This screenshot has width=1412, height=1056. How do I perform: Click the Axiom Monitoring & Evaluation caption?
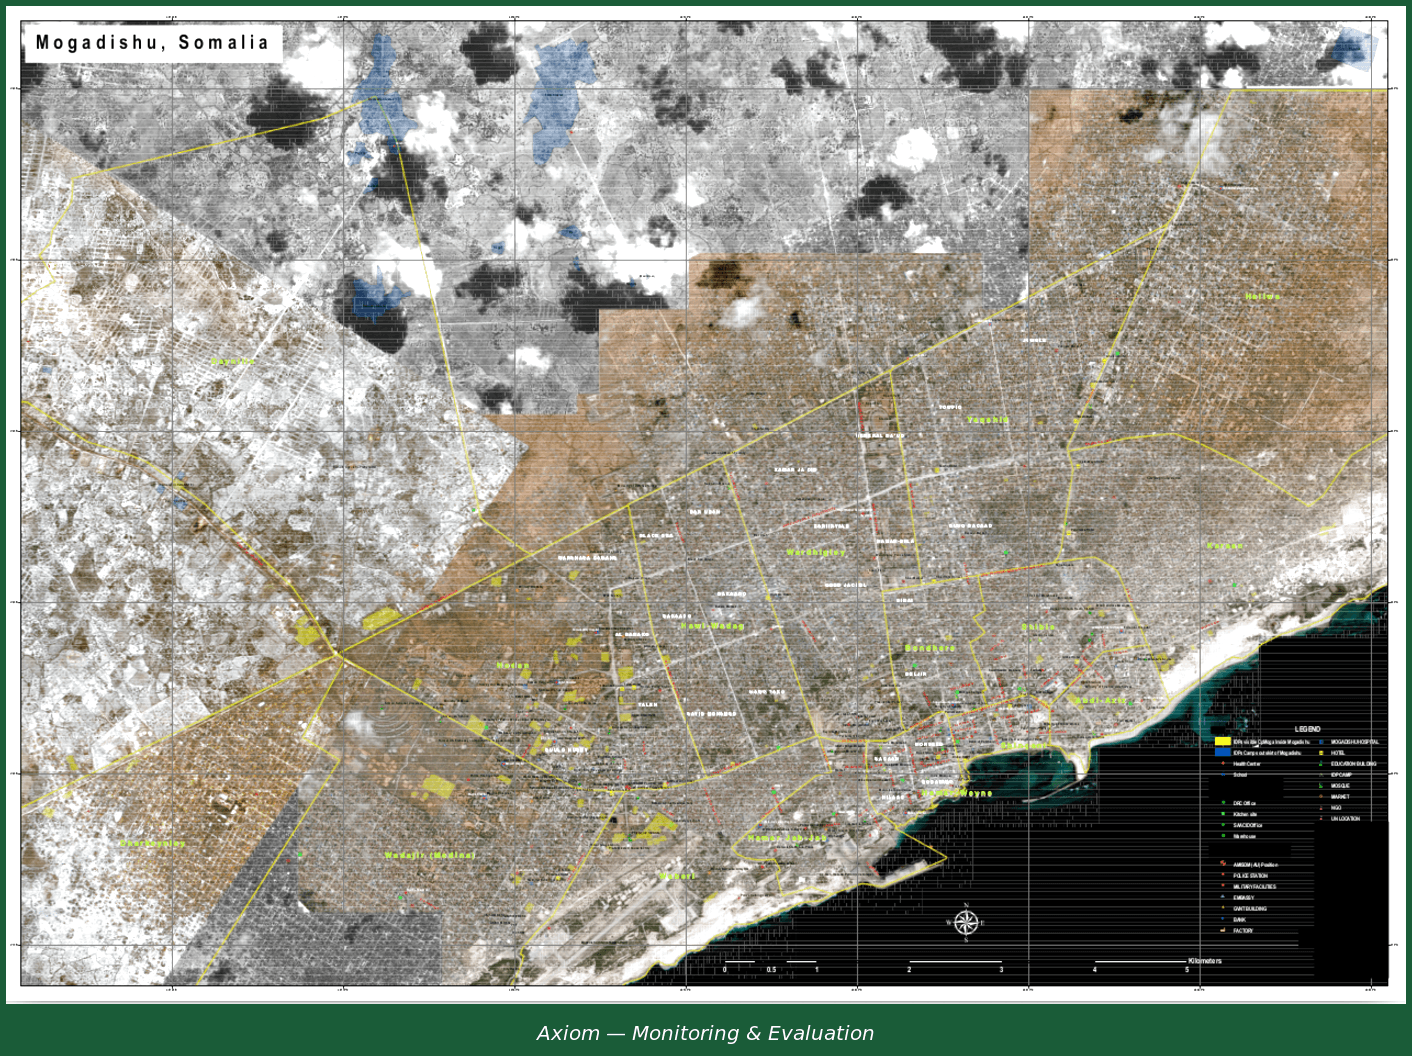(706, 1033)
